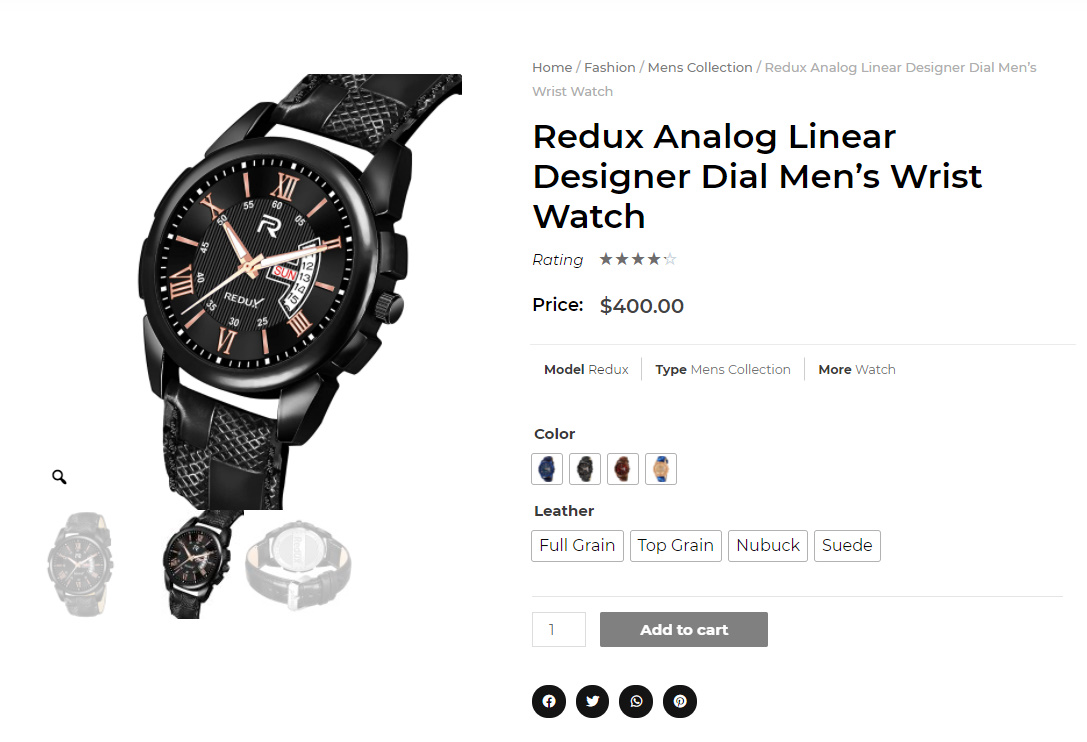The width and height of the screenshot is (1087, 742).
Task: Share product via Twitter icon
Action: 592,701
